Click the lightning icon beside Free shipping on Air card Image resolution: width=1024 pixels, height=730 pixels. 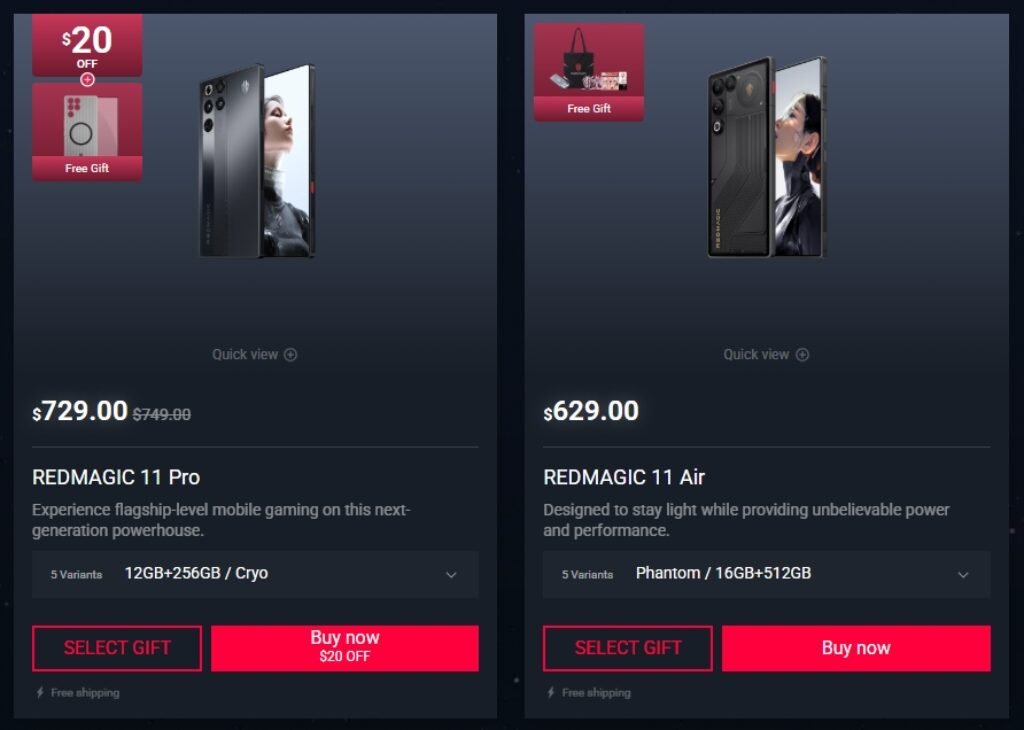pyautogui.click(x=551, y=692)
